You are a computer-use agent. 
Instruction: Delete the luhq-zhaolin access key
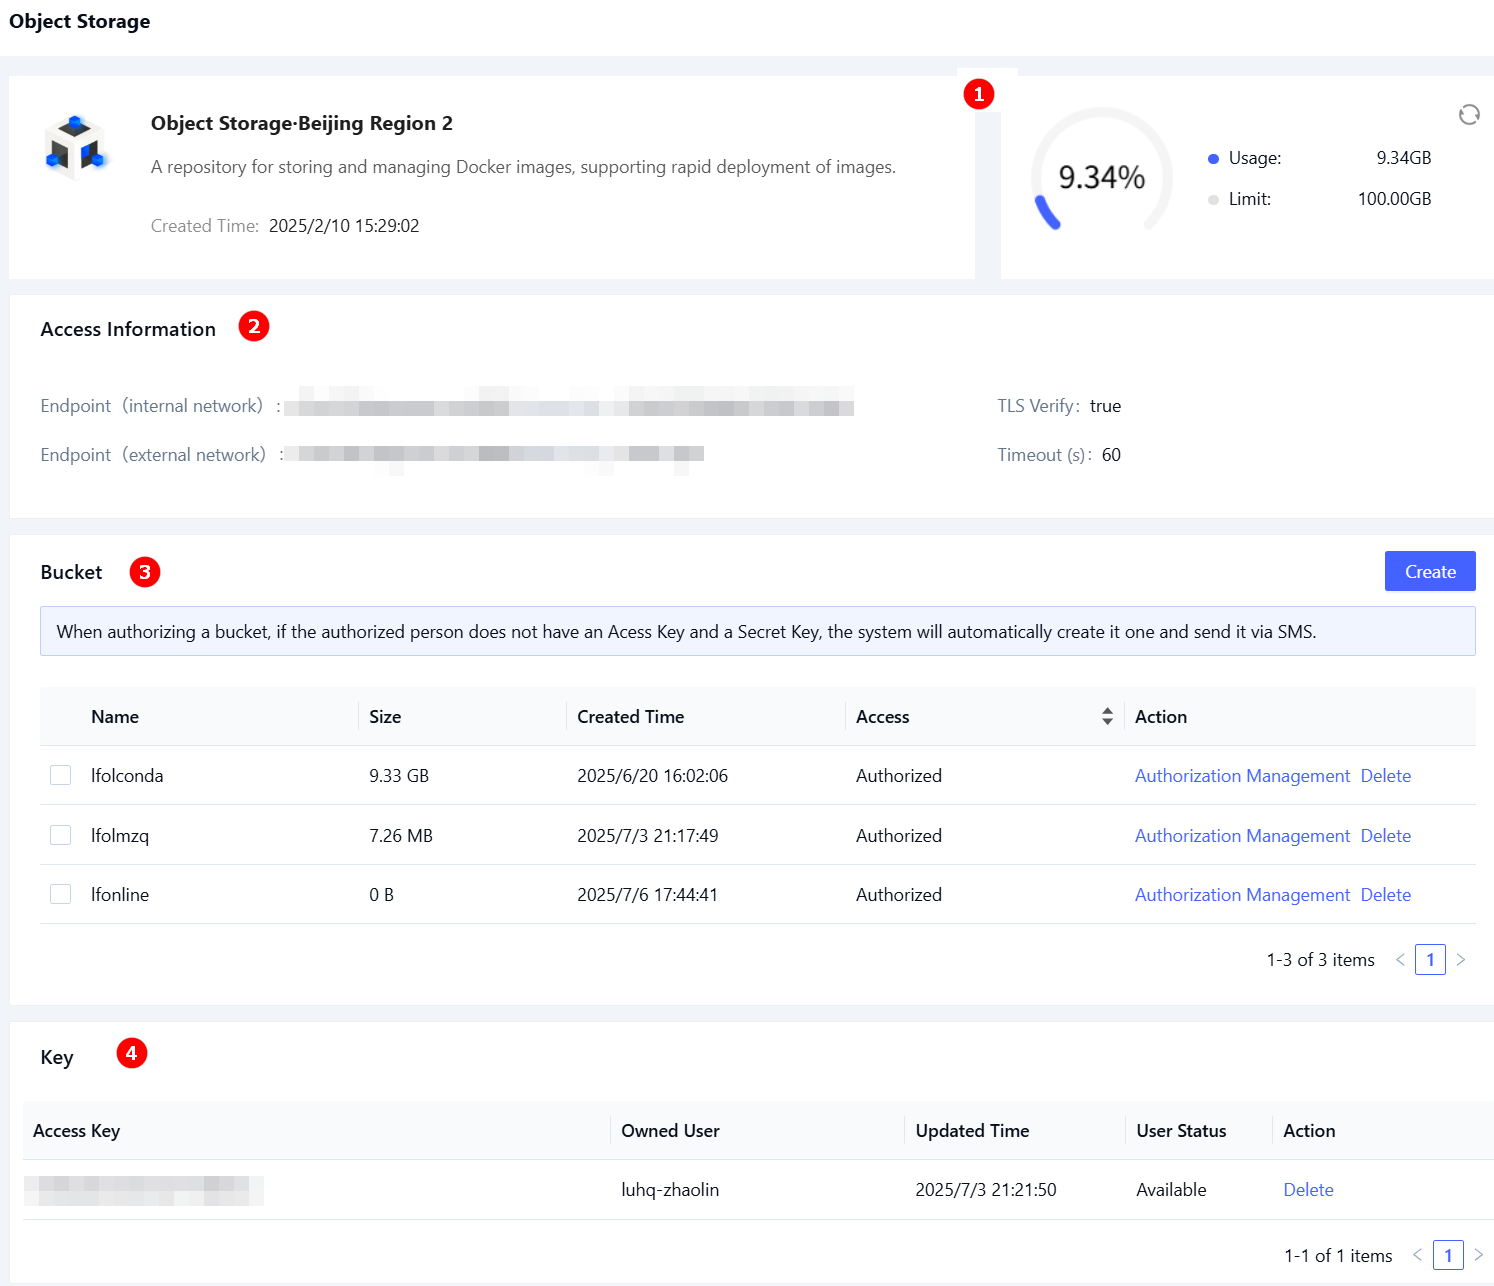pos(1308,1190)
